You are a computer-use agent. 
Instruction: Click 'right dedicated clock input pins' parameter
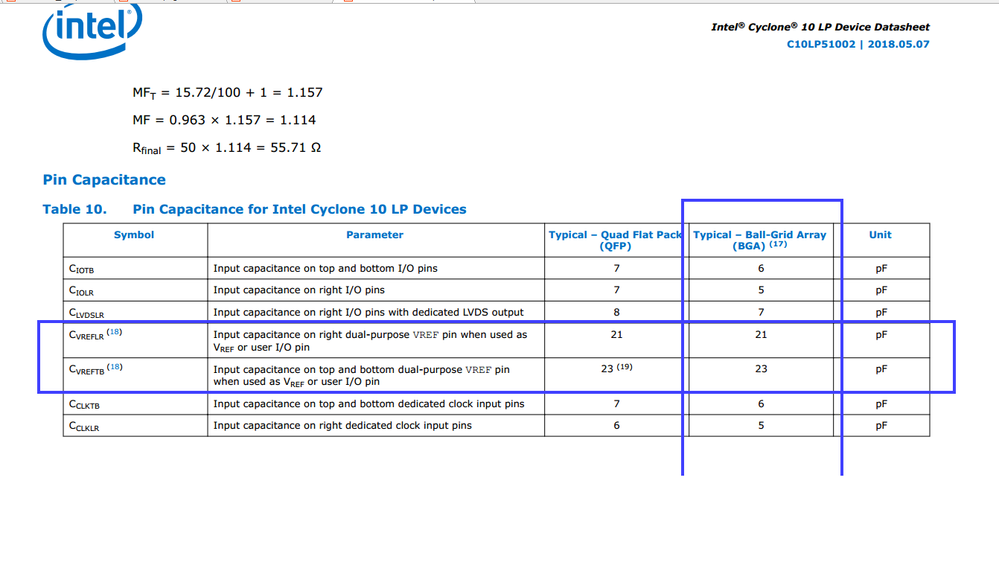[x=342, y=426]
